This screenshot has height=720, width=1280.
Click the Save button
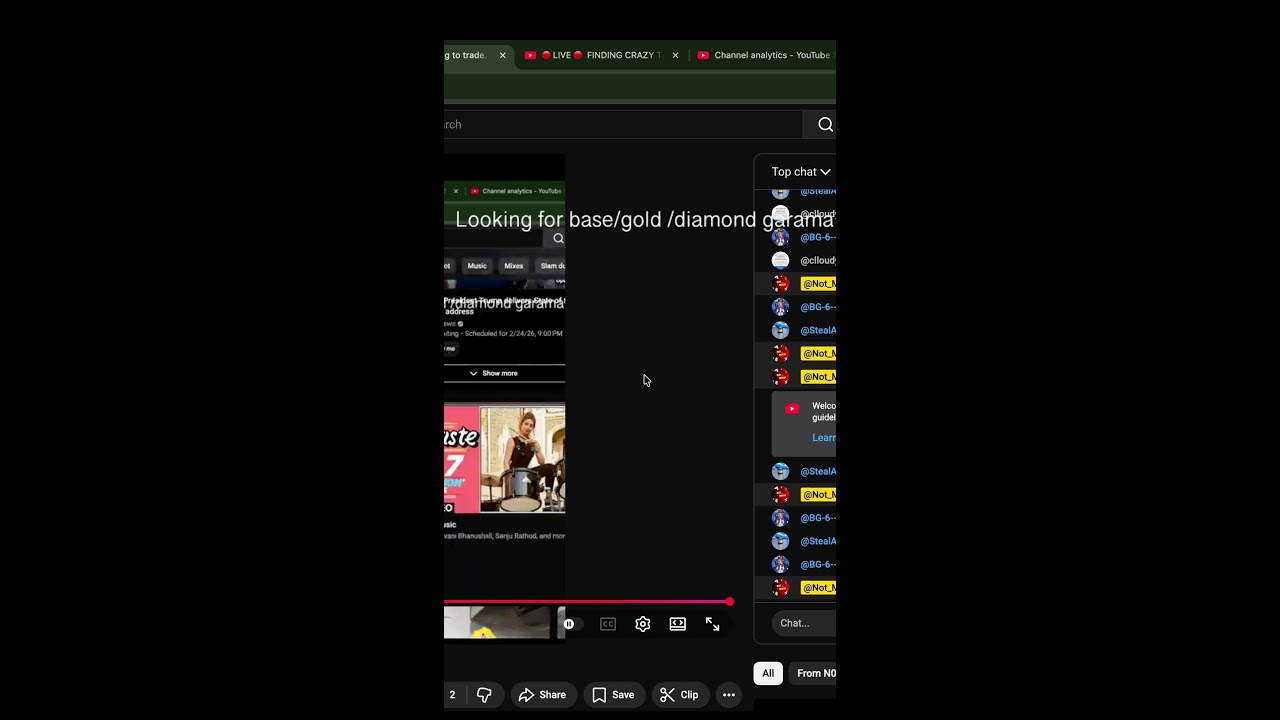pyautogui.click(x=613, y=695)
